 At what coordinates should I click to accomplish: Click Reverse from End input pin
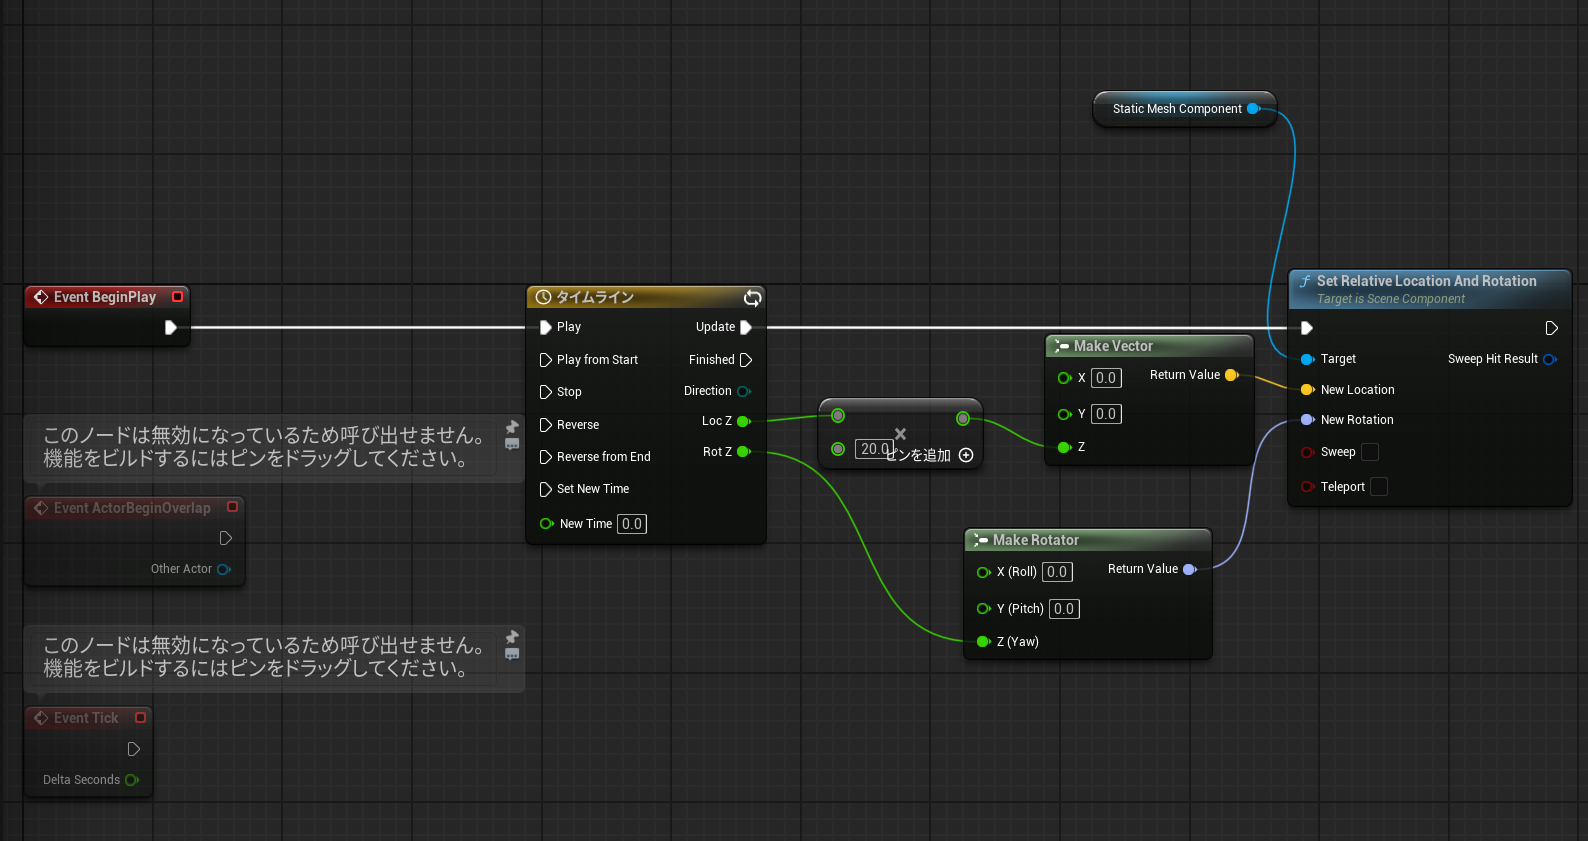coord(546,457)
